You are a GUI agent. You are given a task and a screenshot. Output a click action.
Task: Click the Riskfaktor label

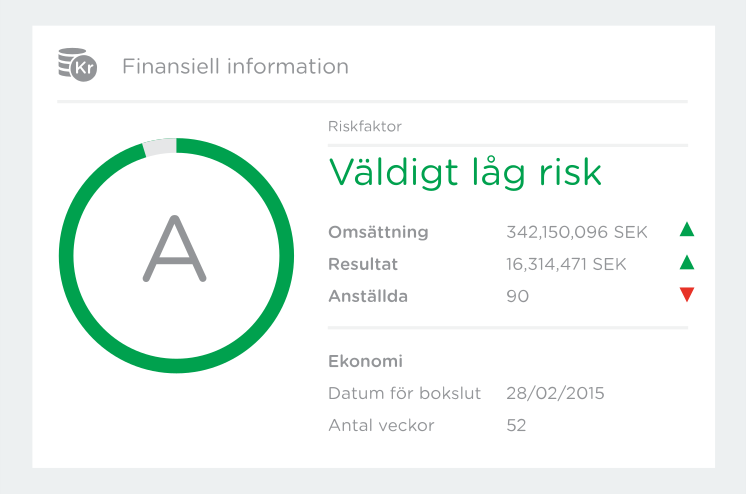pos(364,127)
